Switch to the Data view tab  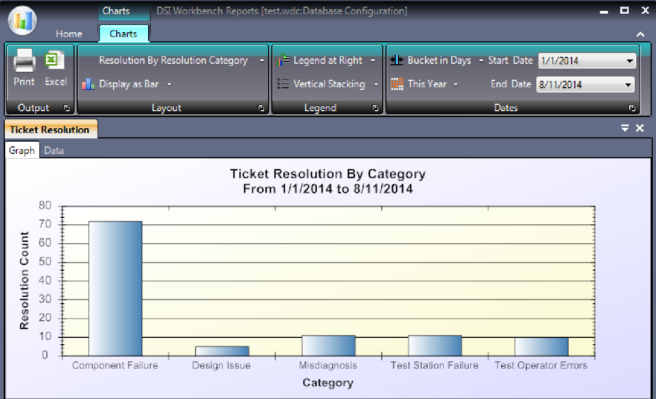[54, 151]
